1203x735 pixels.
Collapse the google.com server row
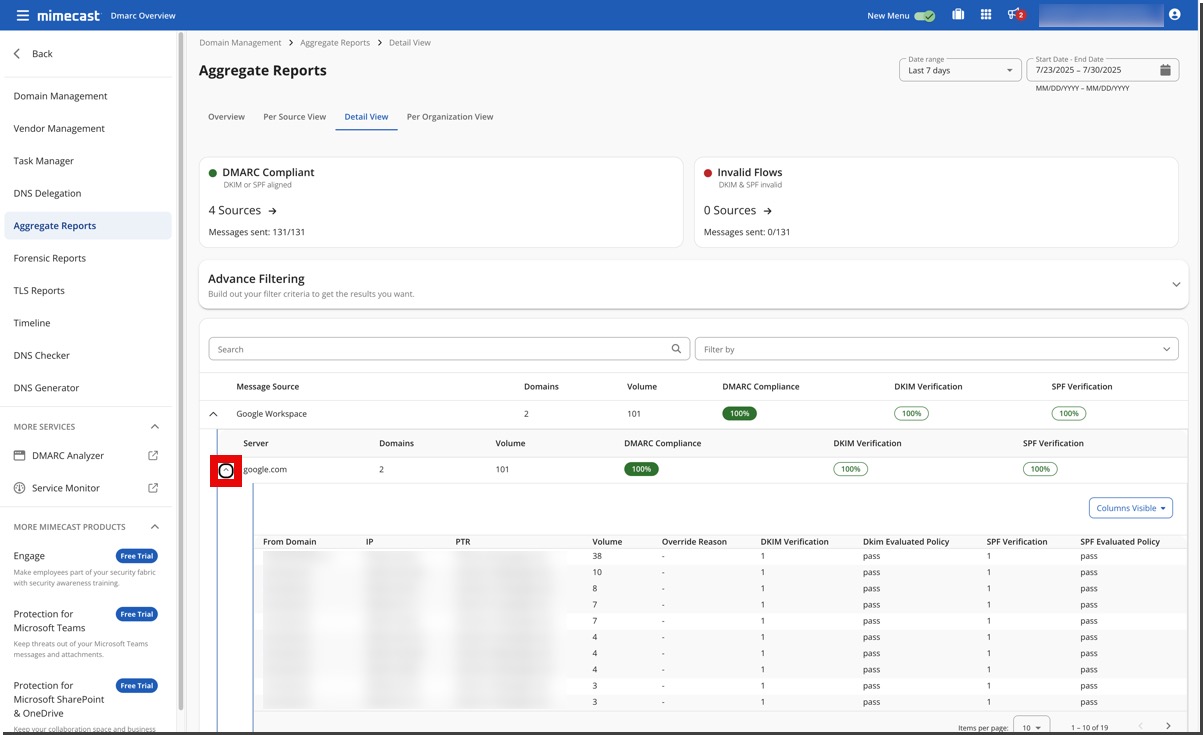(226, 470)
